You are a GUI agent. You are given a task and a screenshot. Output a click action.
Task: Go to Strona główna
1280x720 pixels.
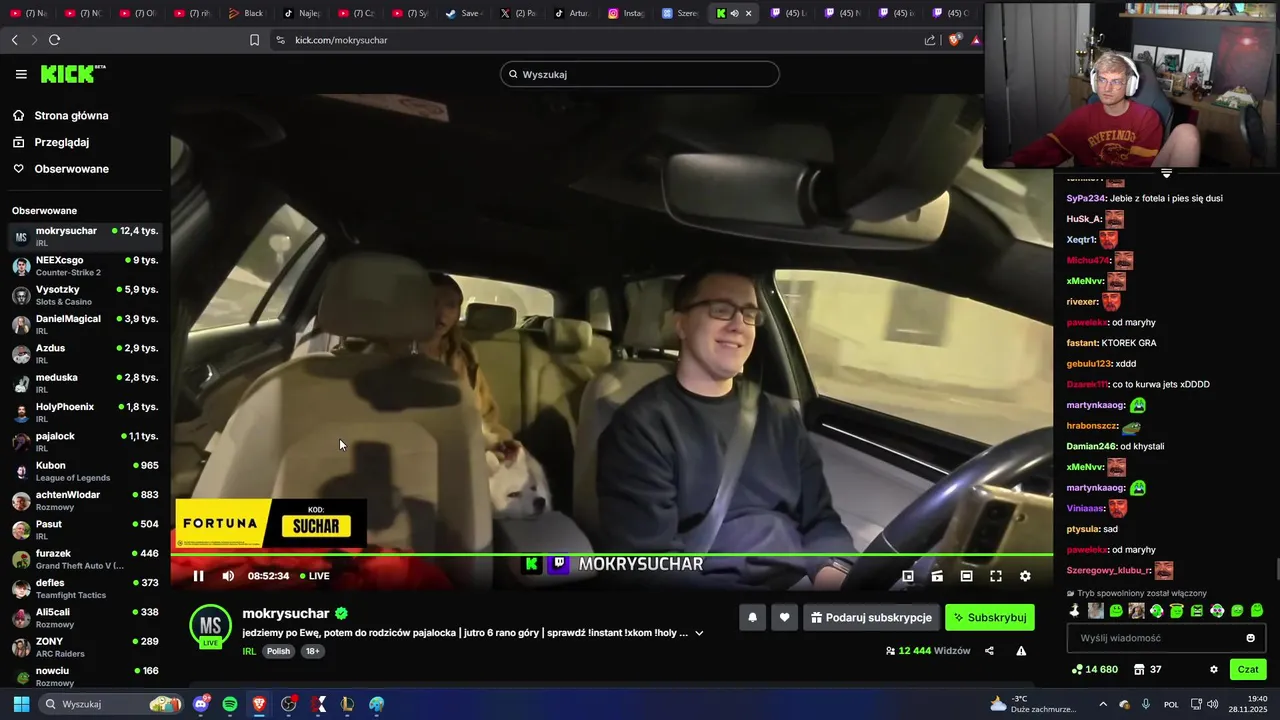[x=71, y=116]
